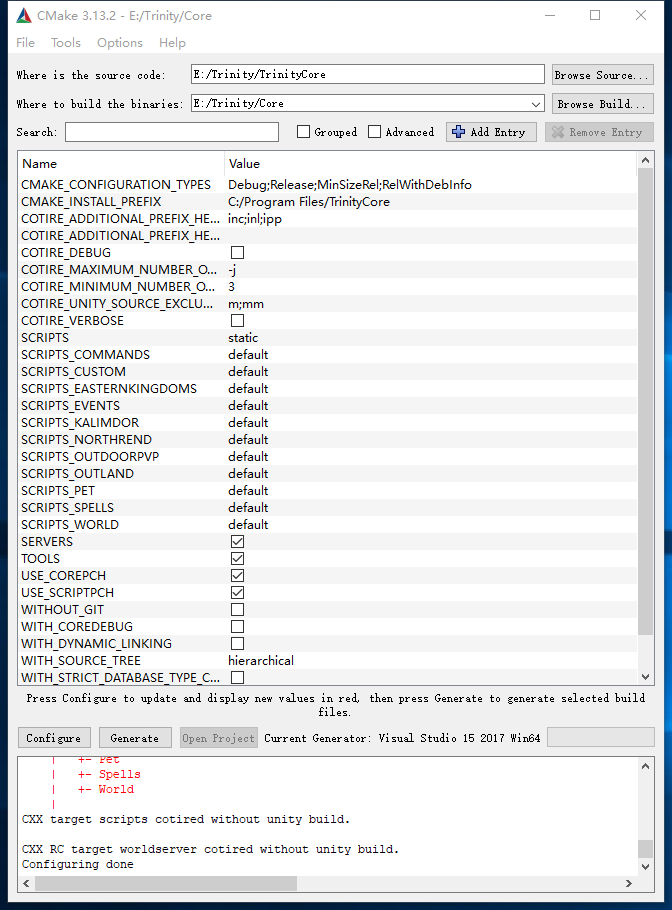Enable the Advanced checkbox
Viewport: 672px width, 910px height.
click(x=374, y=132)
